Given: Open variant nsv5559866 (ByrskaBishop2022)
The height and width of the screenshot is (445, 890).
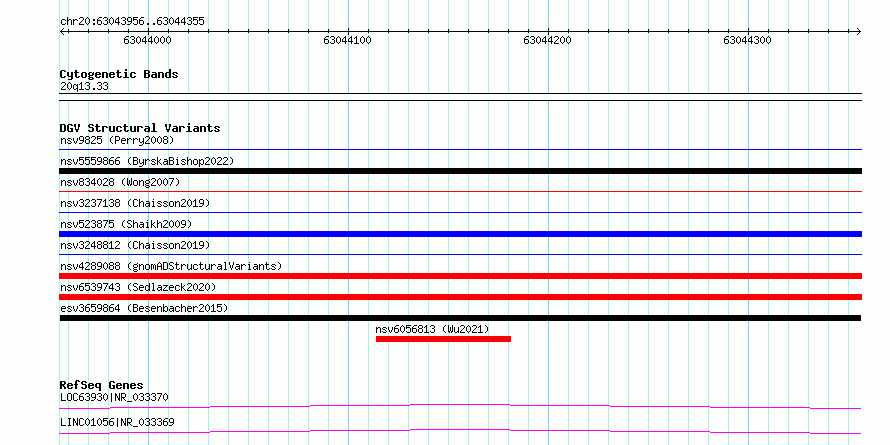Looking at the screenshot, I should point(147,161).
